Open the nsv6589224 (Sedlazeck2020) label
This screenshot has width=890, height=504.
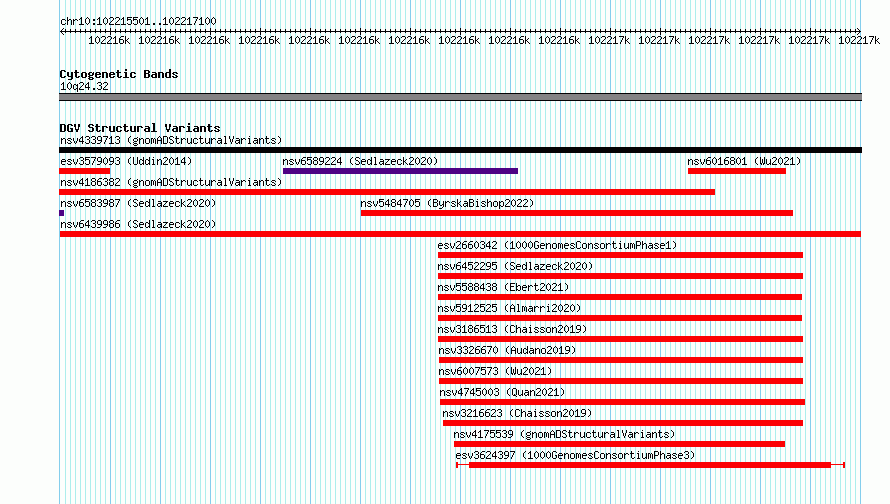tap(360, 161)
